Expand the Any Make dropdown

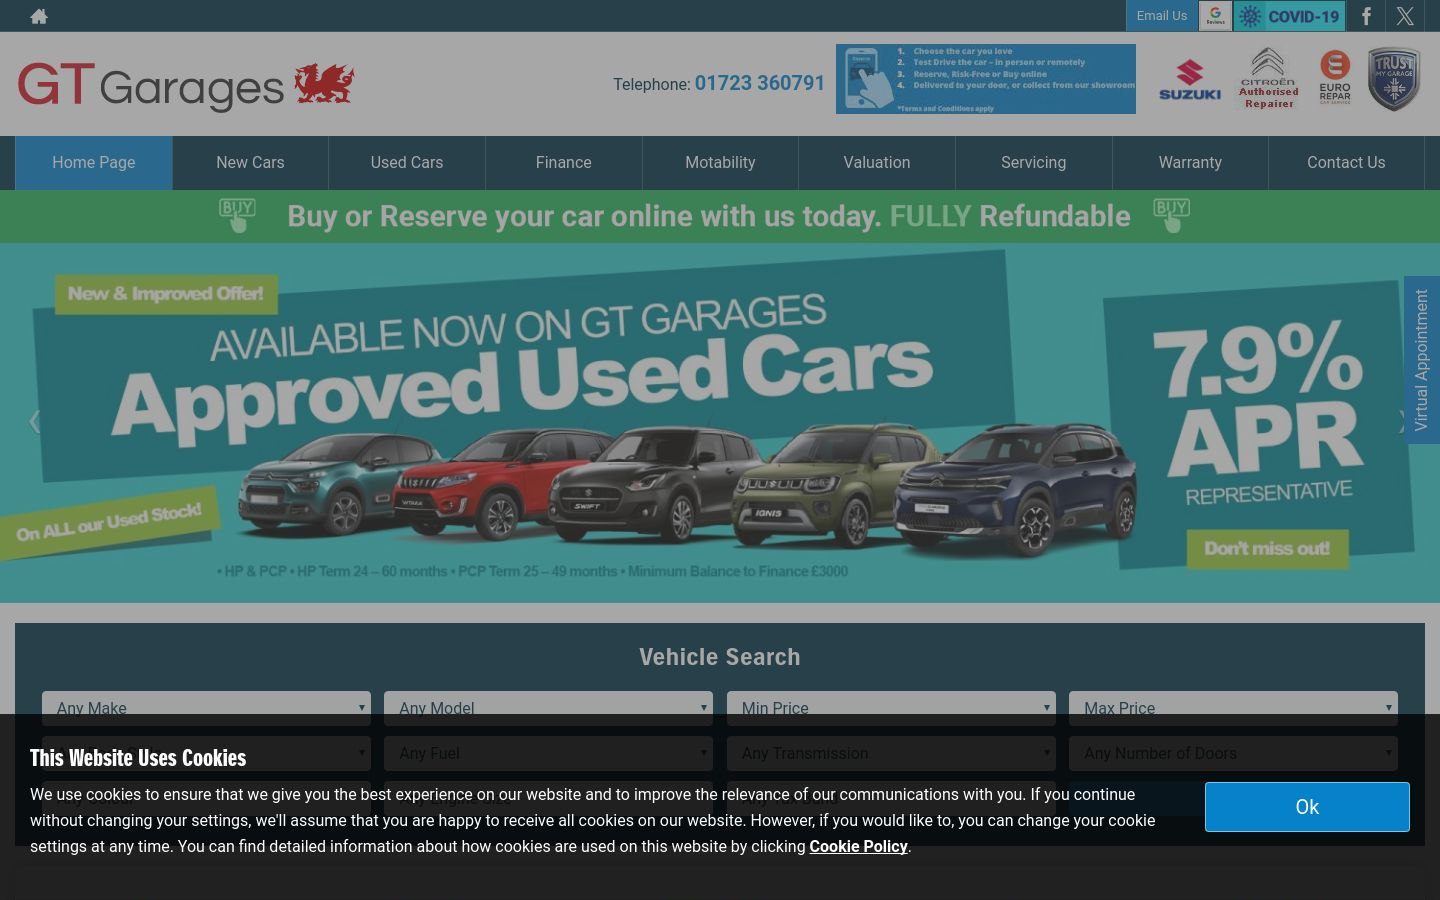point(206,708)
